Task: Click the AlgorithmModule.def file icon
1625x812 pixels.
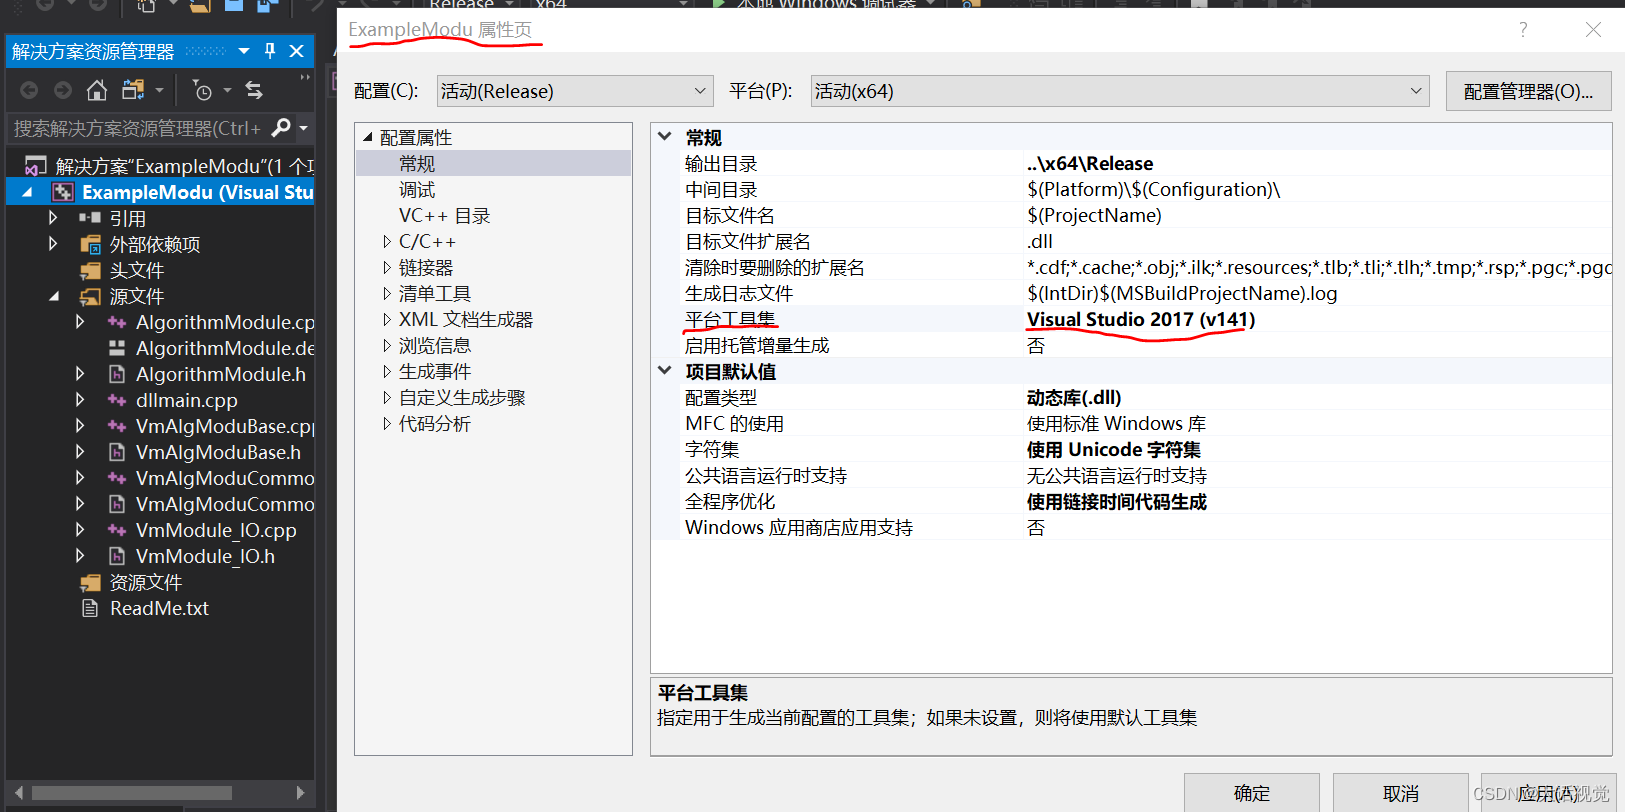Action: click(117, 348)
